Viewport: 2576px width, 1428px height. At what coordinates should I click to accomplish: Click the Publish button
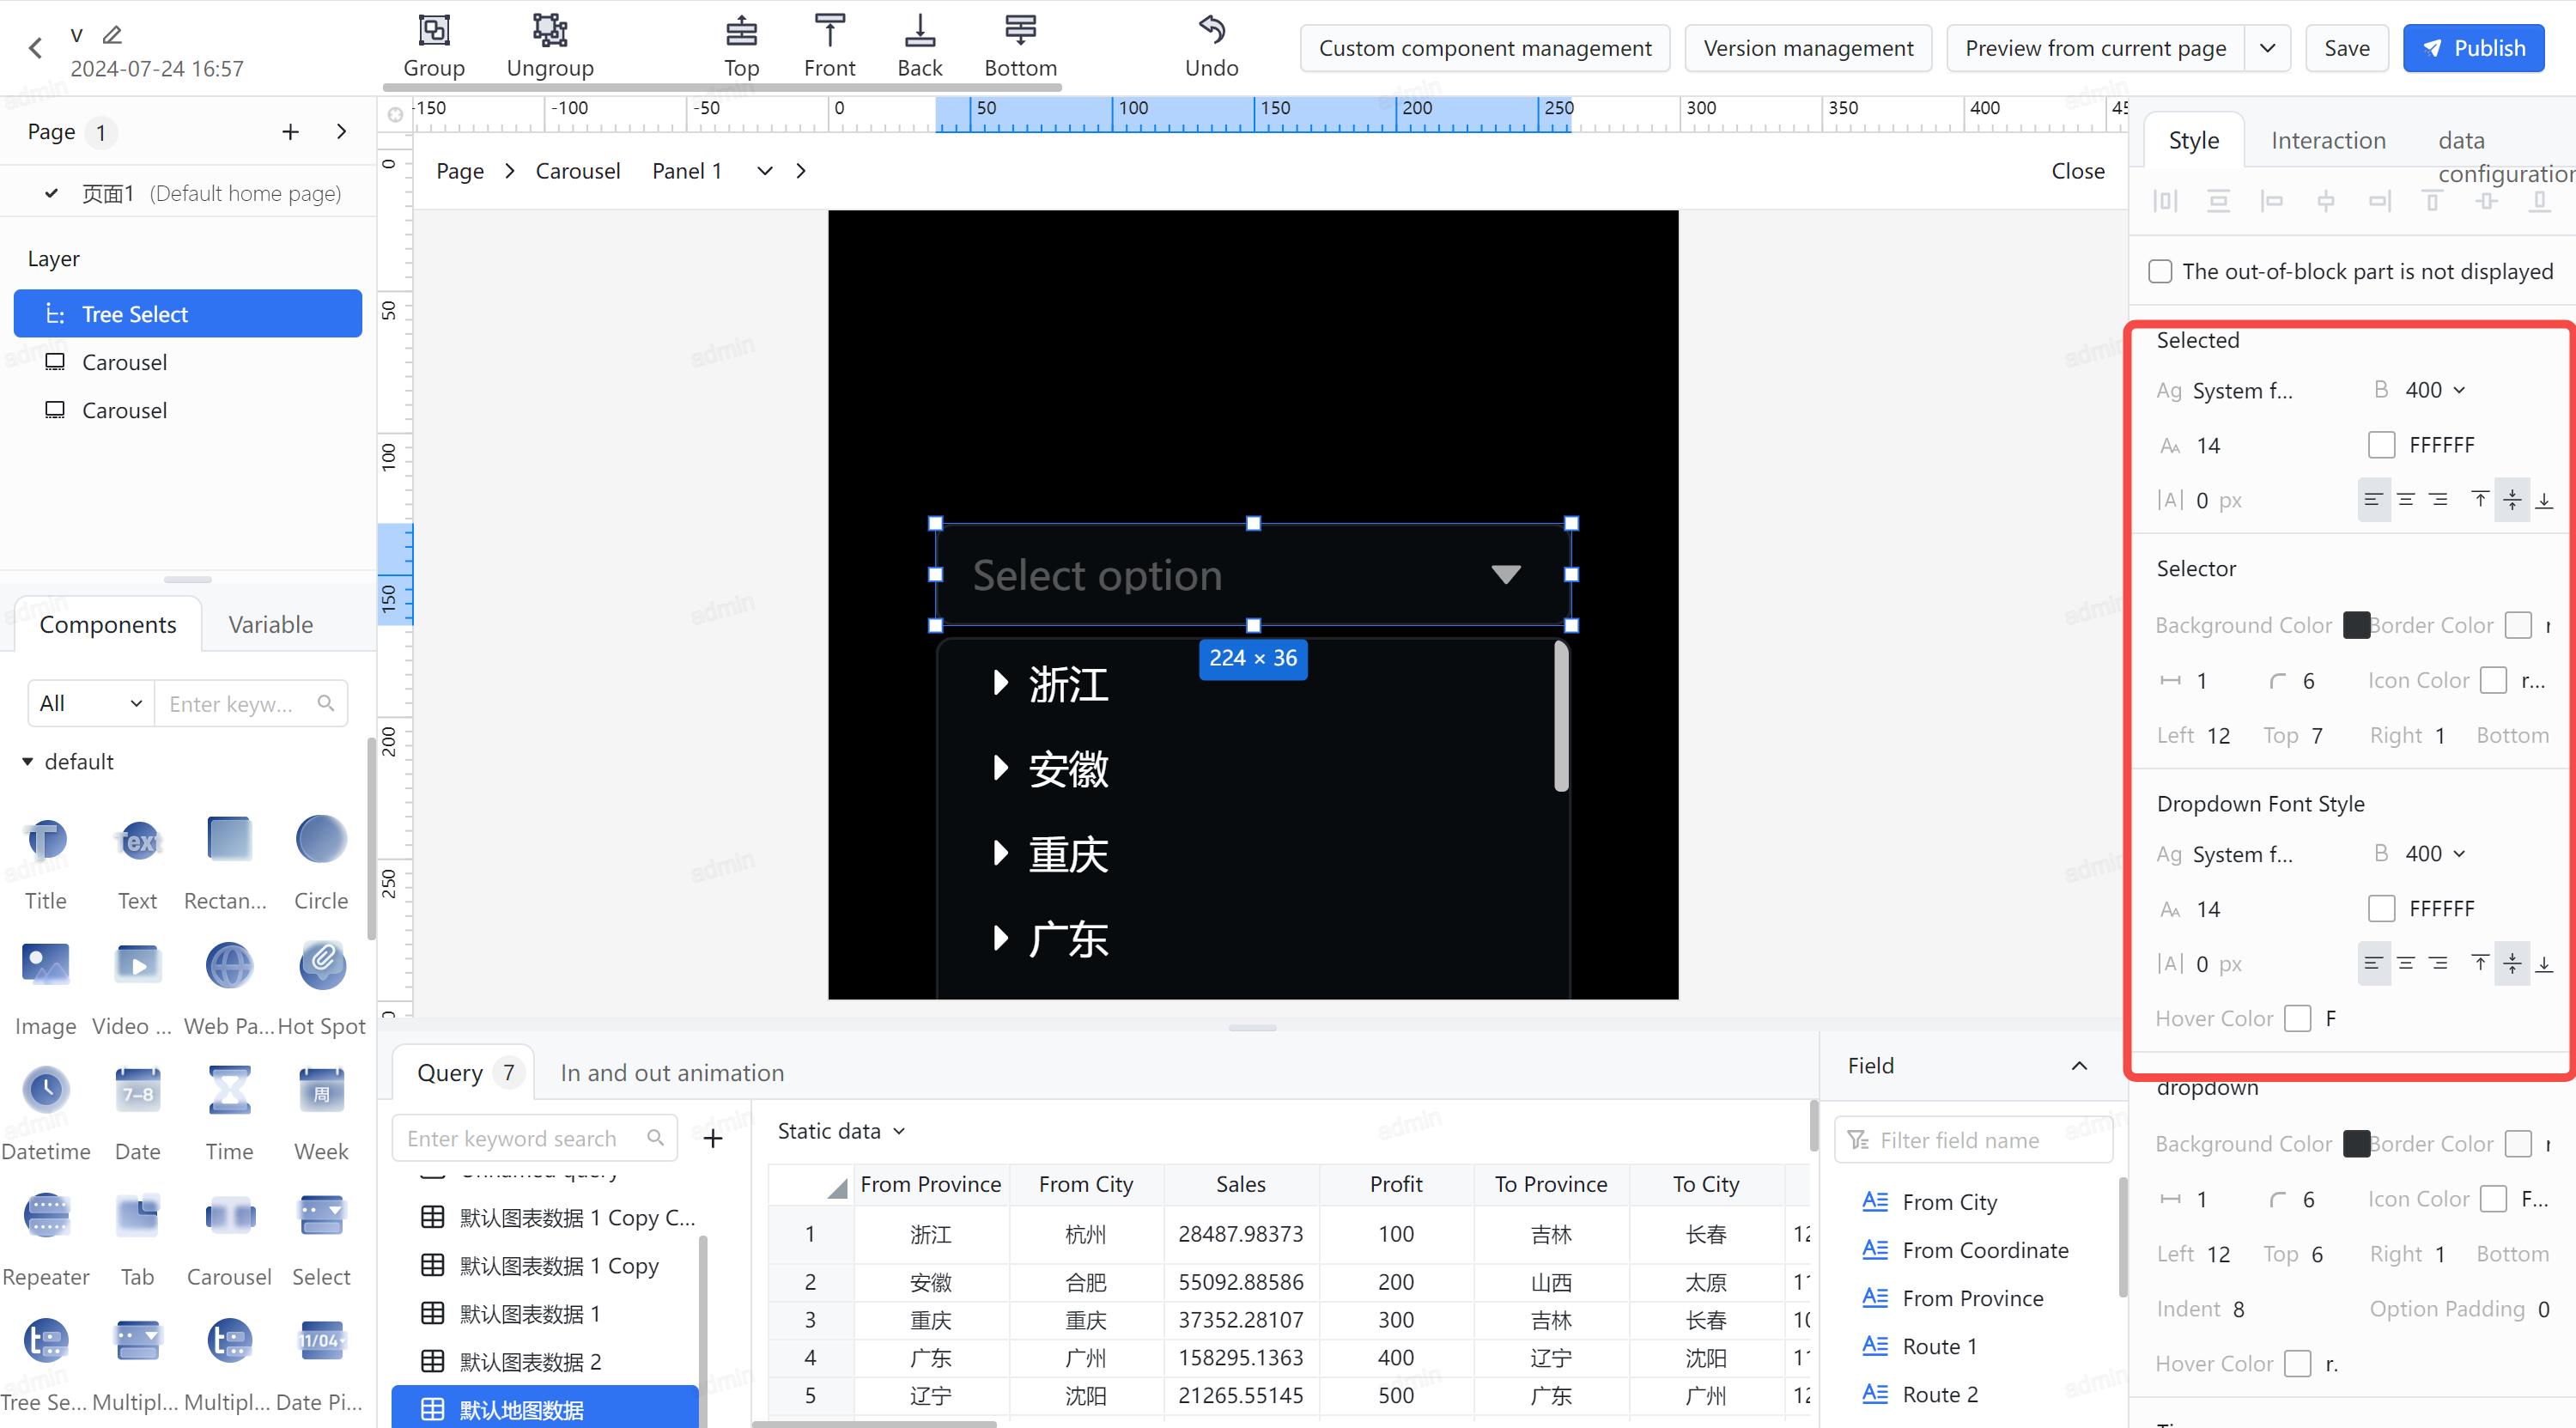(2473, 48)
